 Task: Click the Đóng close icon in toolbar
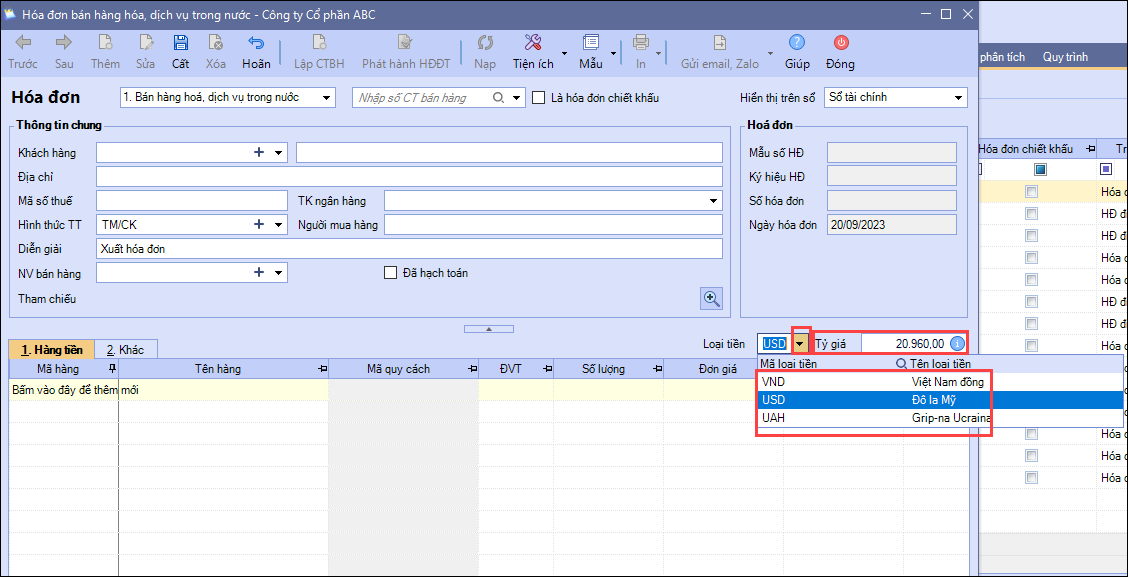point(840,43)
